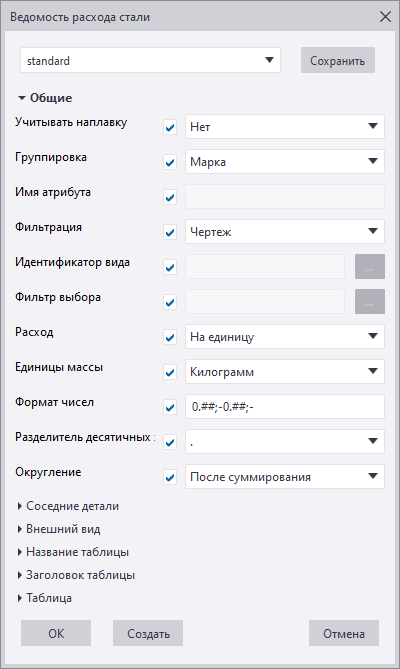Toggle the Фильтрация checkbox

(x=170, y=232)
